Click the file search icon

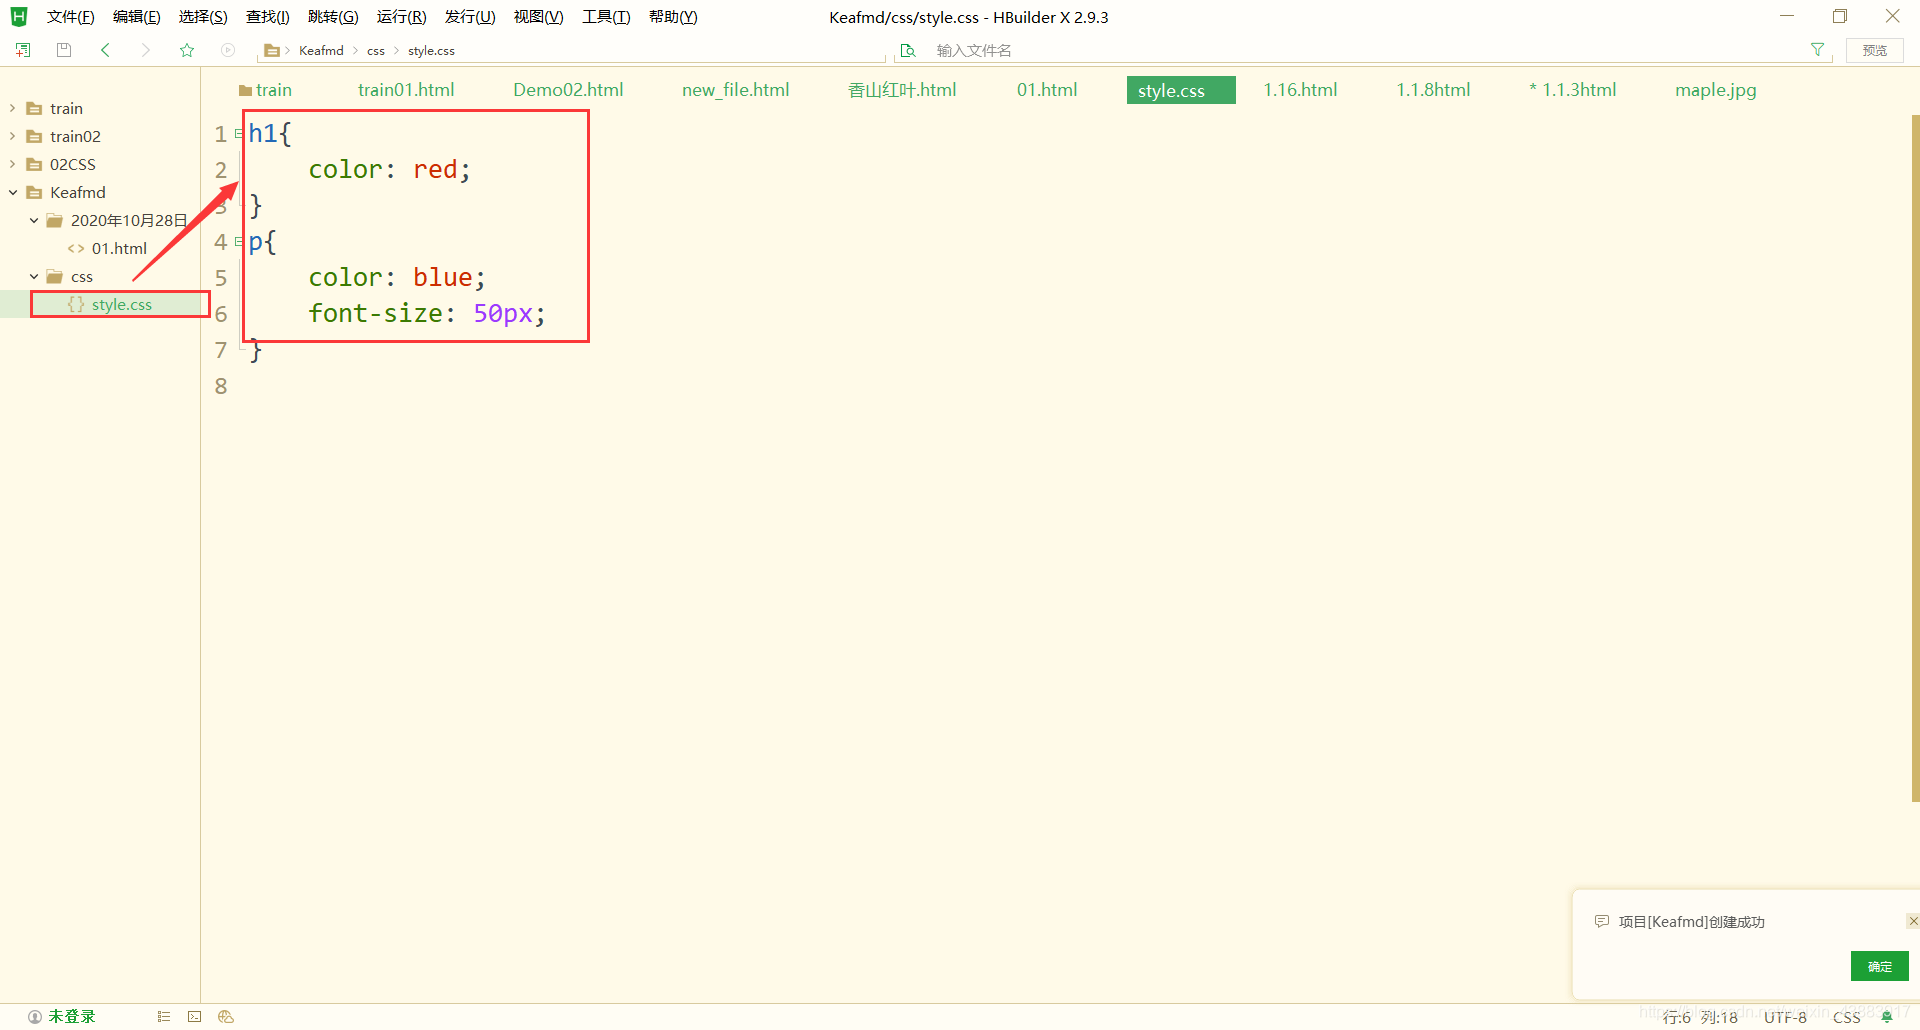click(x=908, y=51)
